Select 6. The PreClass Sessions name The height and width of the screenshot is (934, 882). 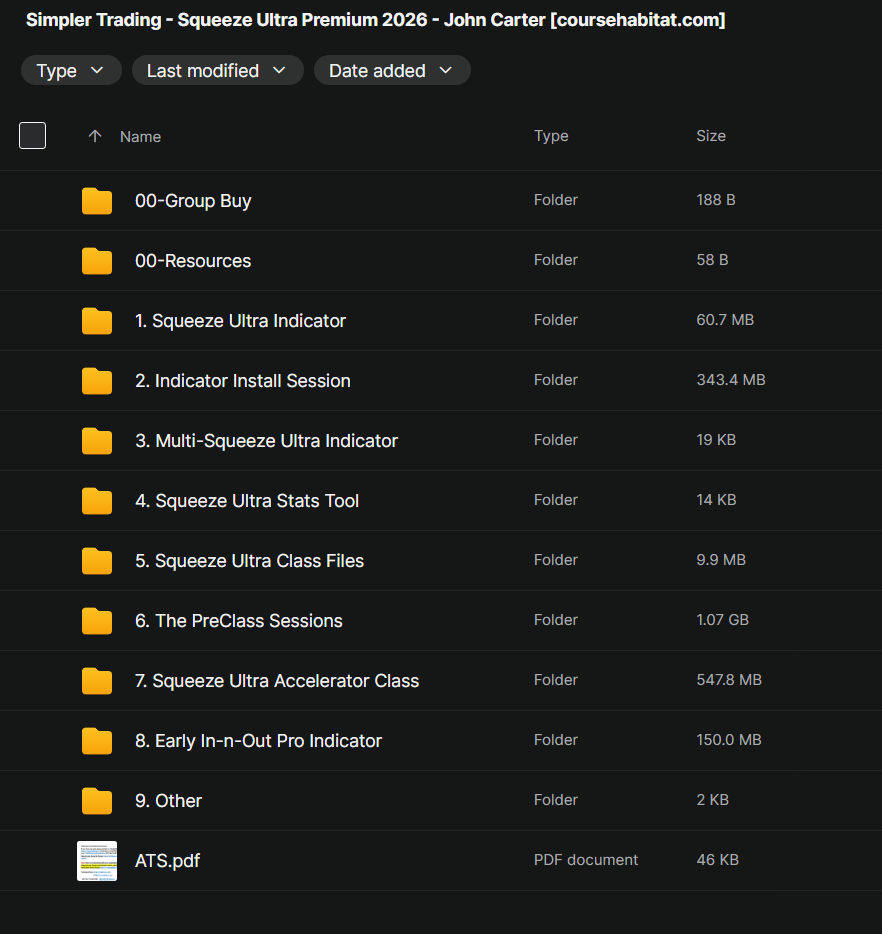pyautogui.click(x=239, y=621)
